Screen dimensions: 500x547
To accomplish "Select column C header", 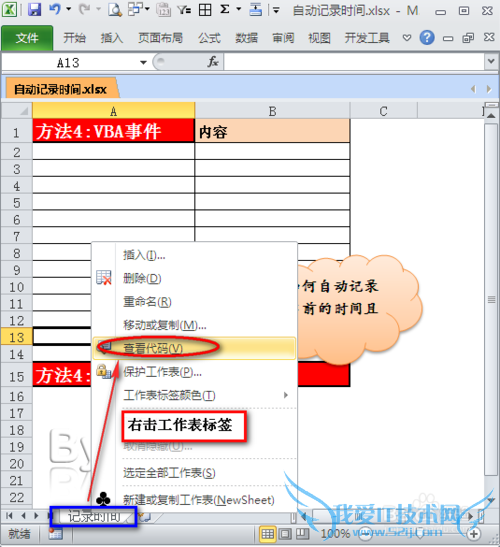I will [383, 111].
